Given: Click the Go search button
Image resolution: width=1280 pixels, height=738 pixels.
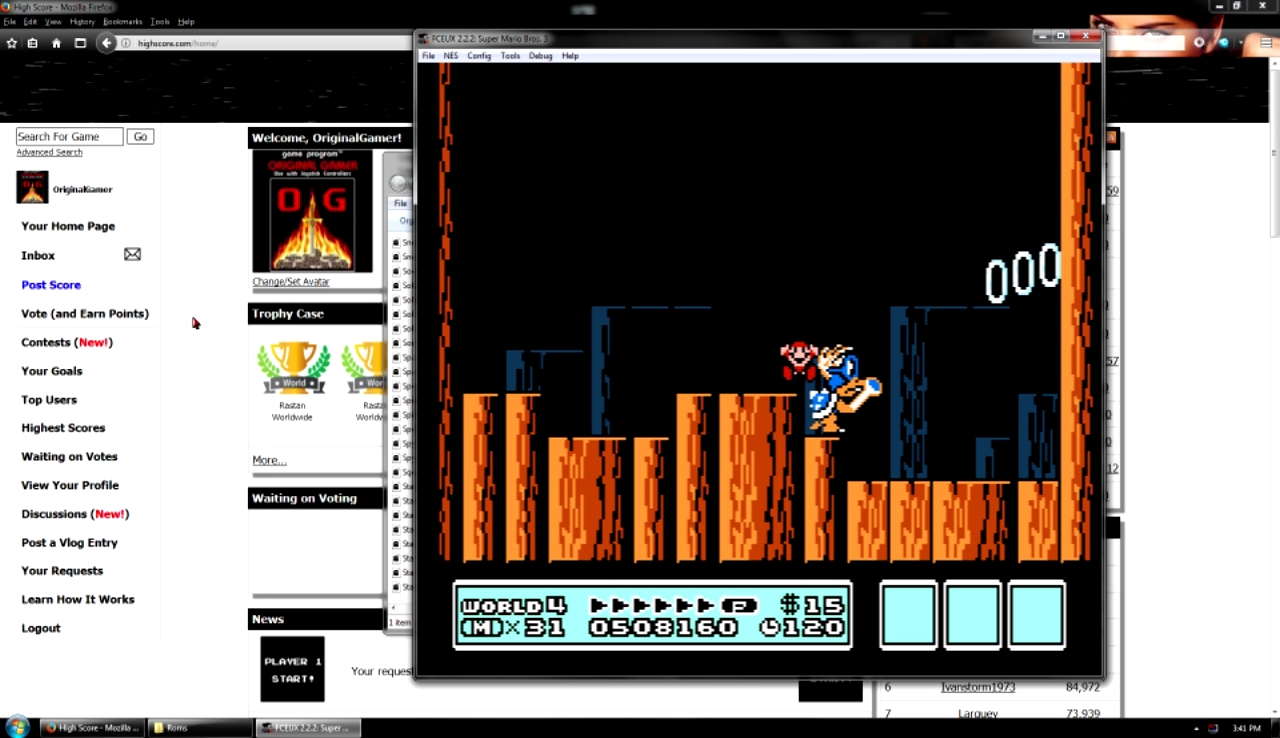Looking at the screenshot, I should click(140, 137).
